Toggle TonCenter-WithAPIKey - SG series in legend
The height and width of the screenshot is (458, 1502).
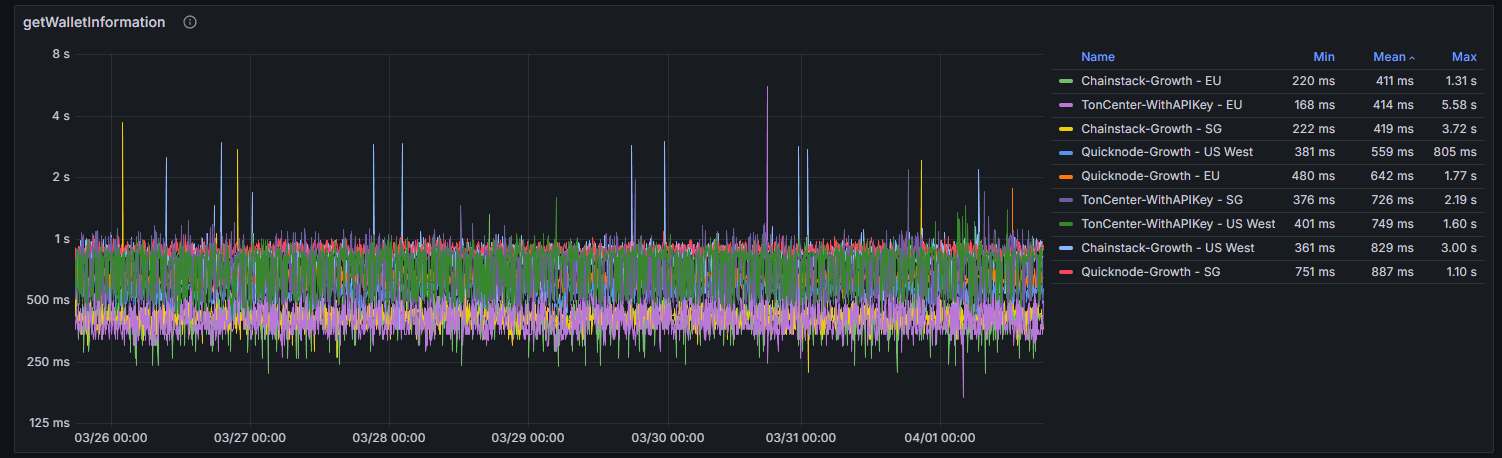point(1162,200)
